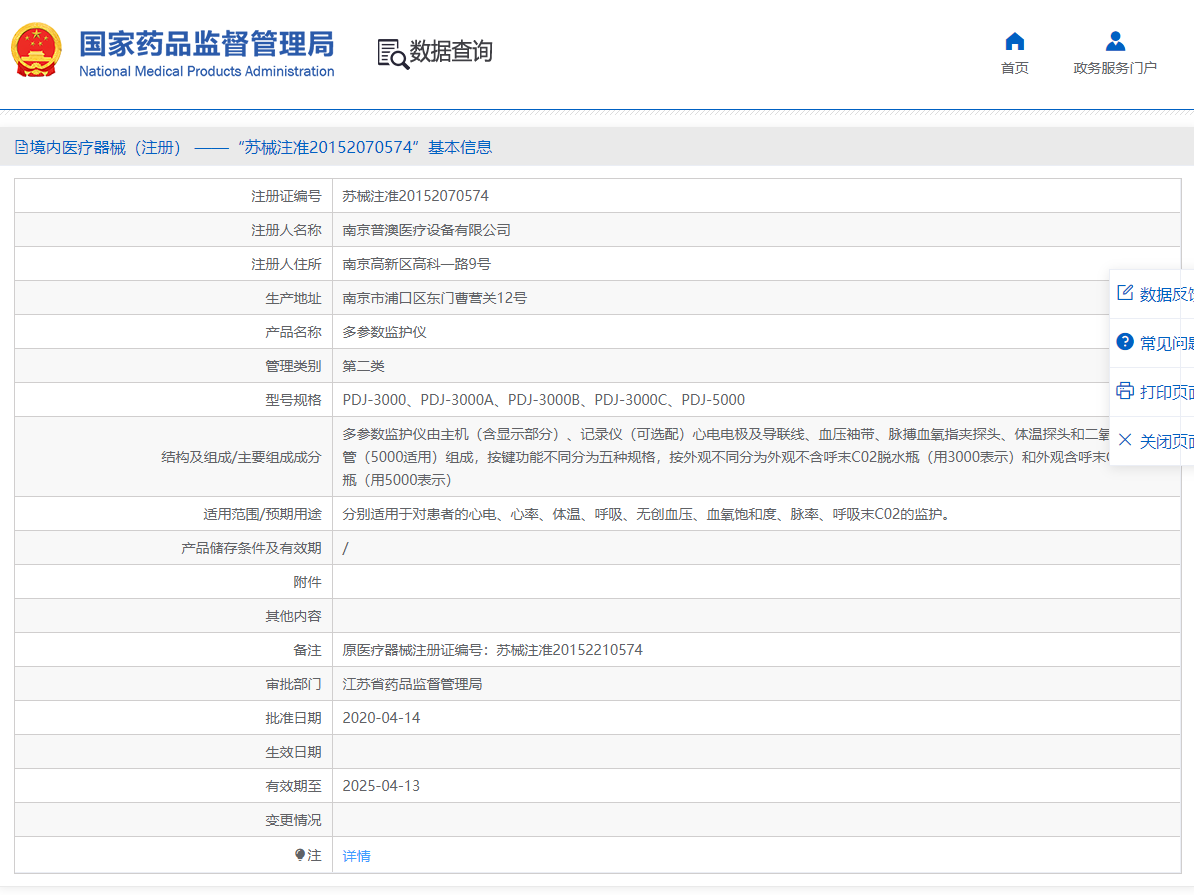Screen dimensions: 1194x895
Task: Click the lightbulb icon beside 注
Action: (x=300, y=855)
